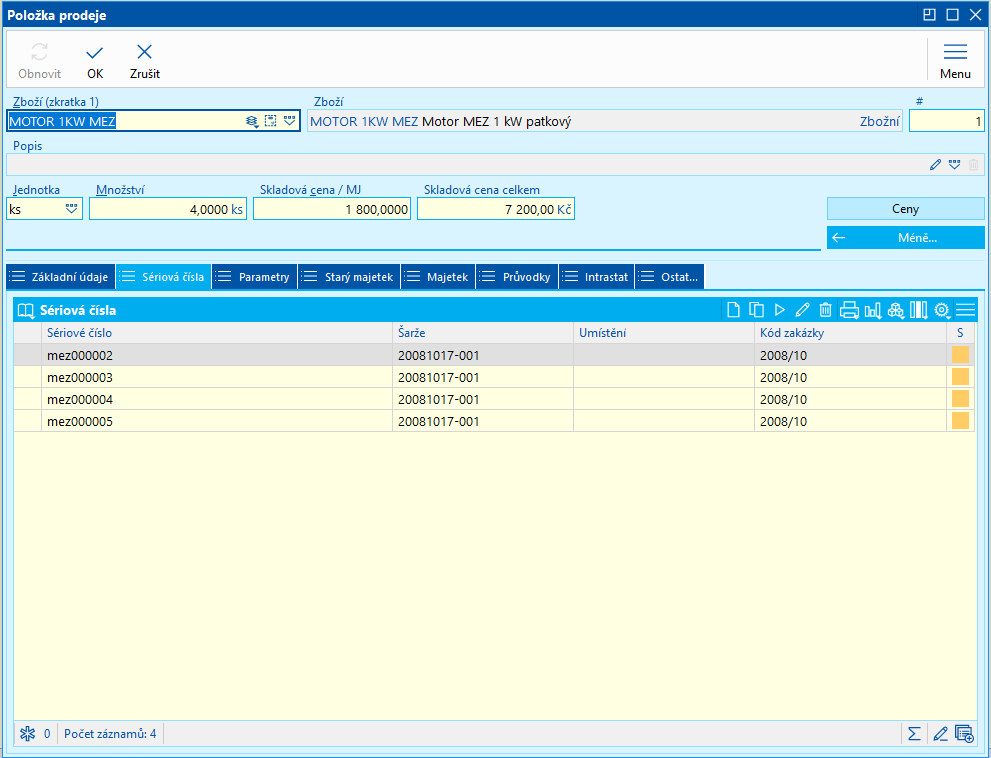This screenshot has height=758, width=991.
Task: Click the OK checkmark in top toolbar
Action: (x=95, y=61)
